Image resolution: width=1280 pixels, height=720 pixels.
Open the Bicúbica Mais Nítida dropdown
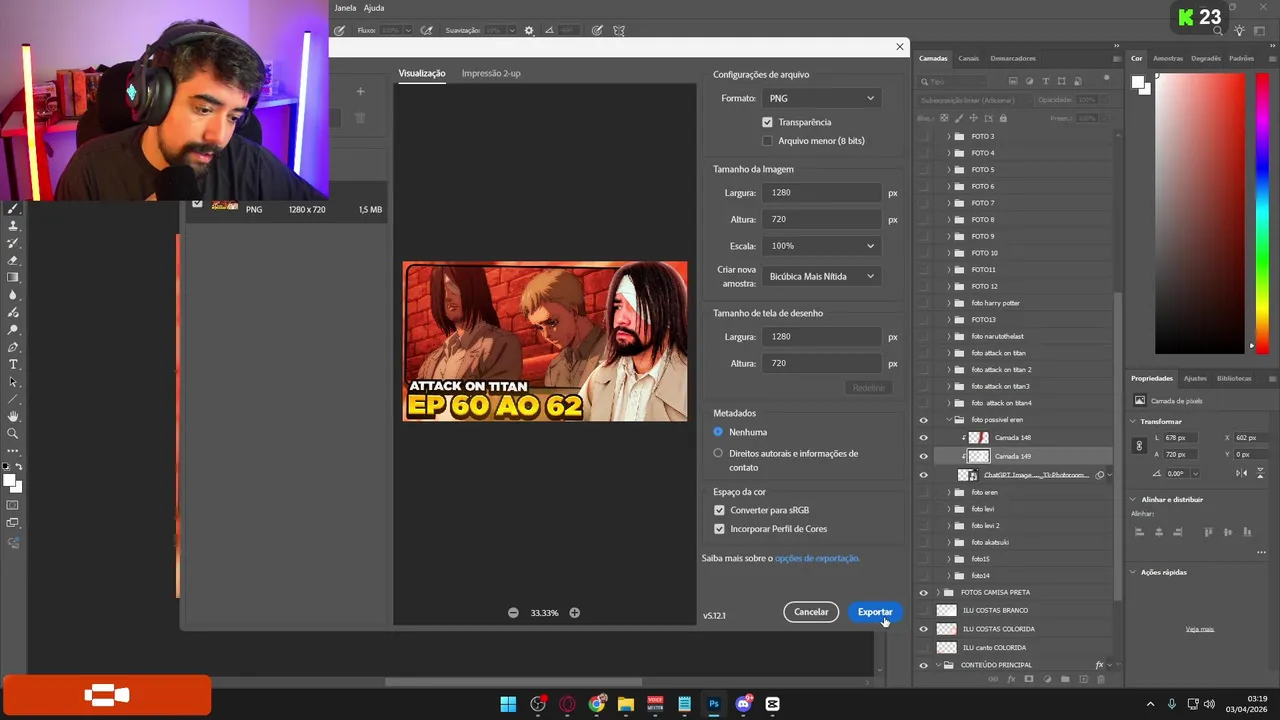[x=822, y=276]
